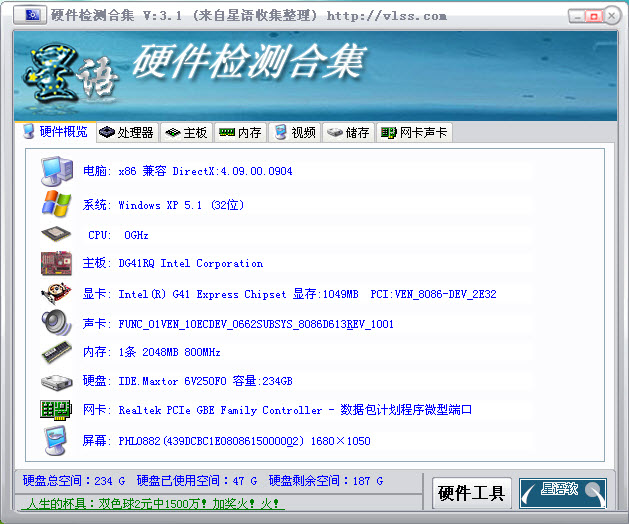Switch to the 硬件概览 tab
The width and height of the screenshot is (629, 524).
[x=55, y=132]
